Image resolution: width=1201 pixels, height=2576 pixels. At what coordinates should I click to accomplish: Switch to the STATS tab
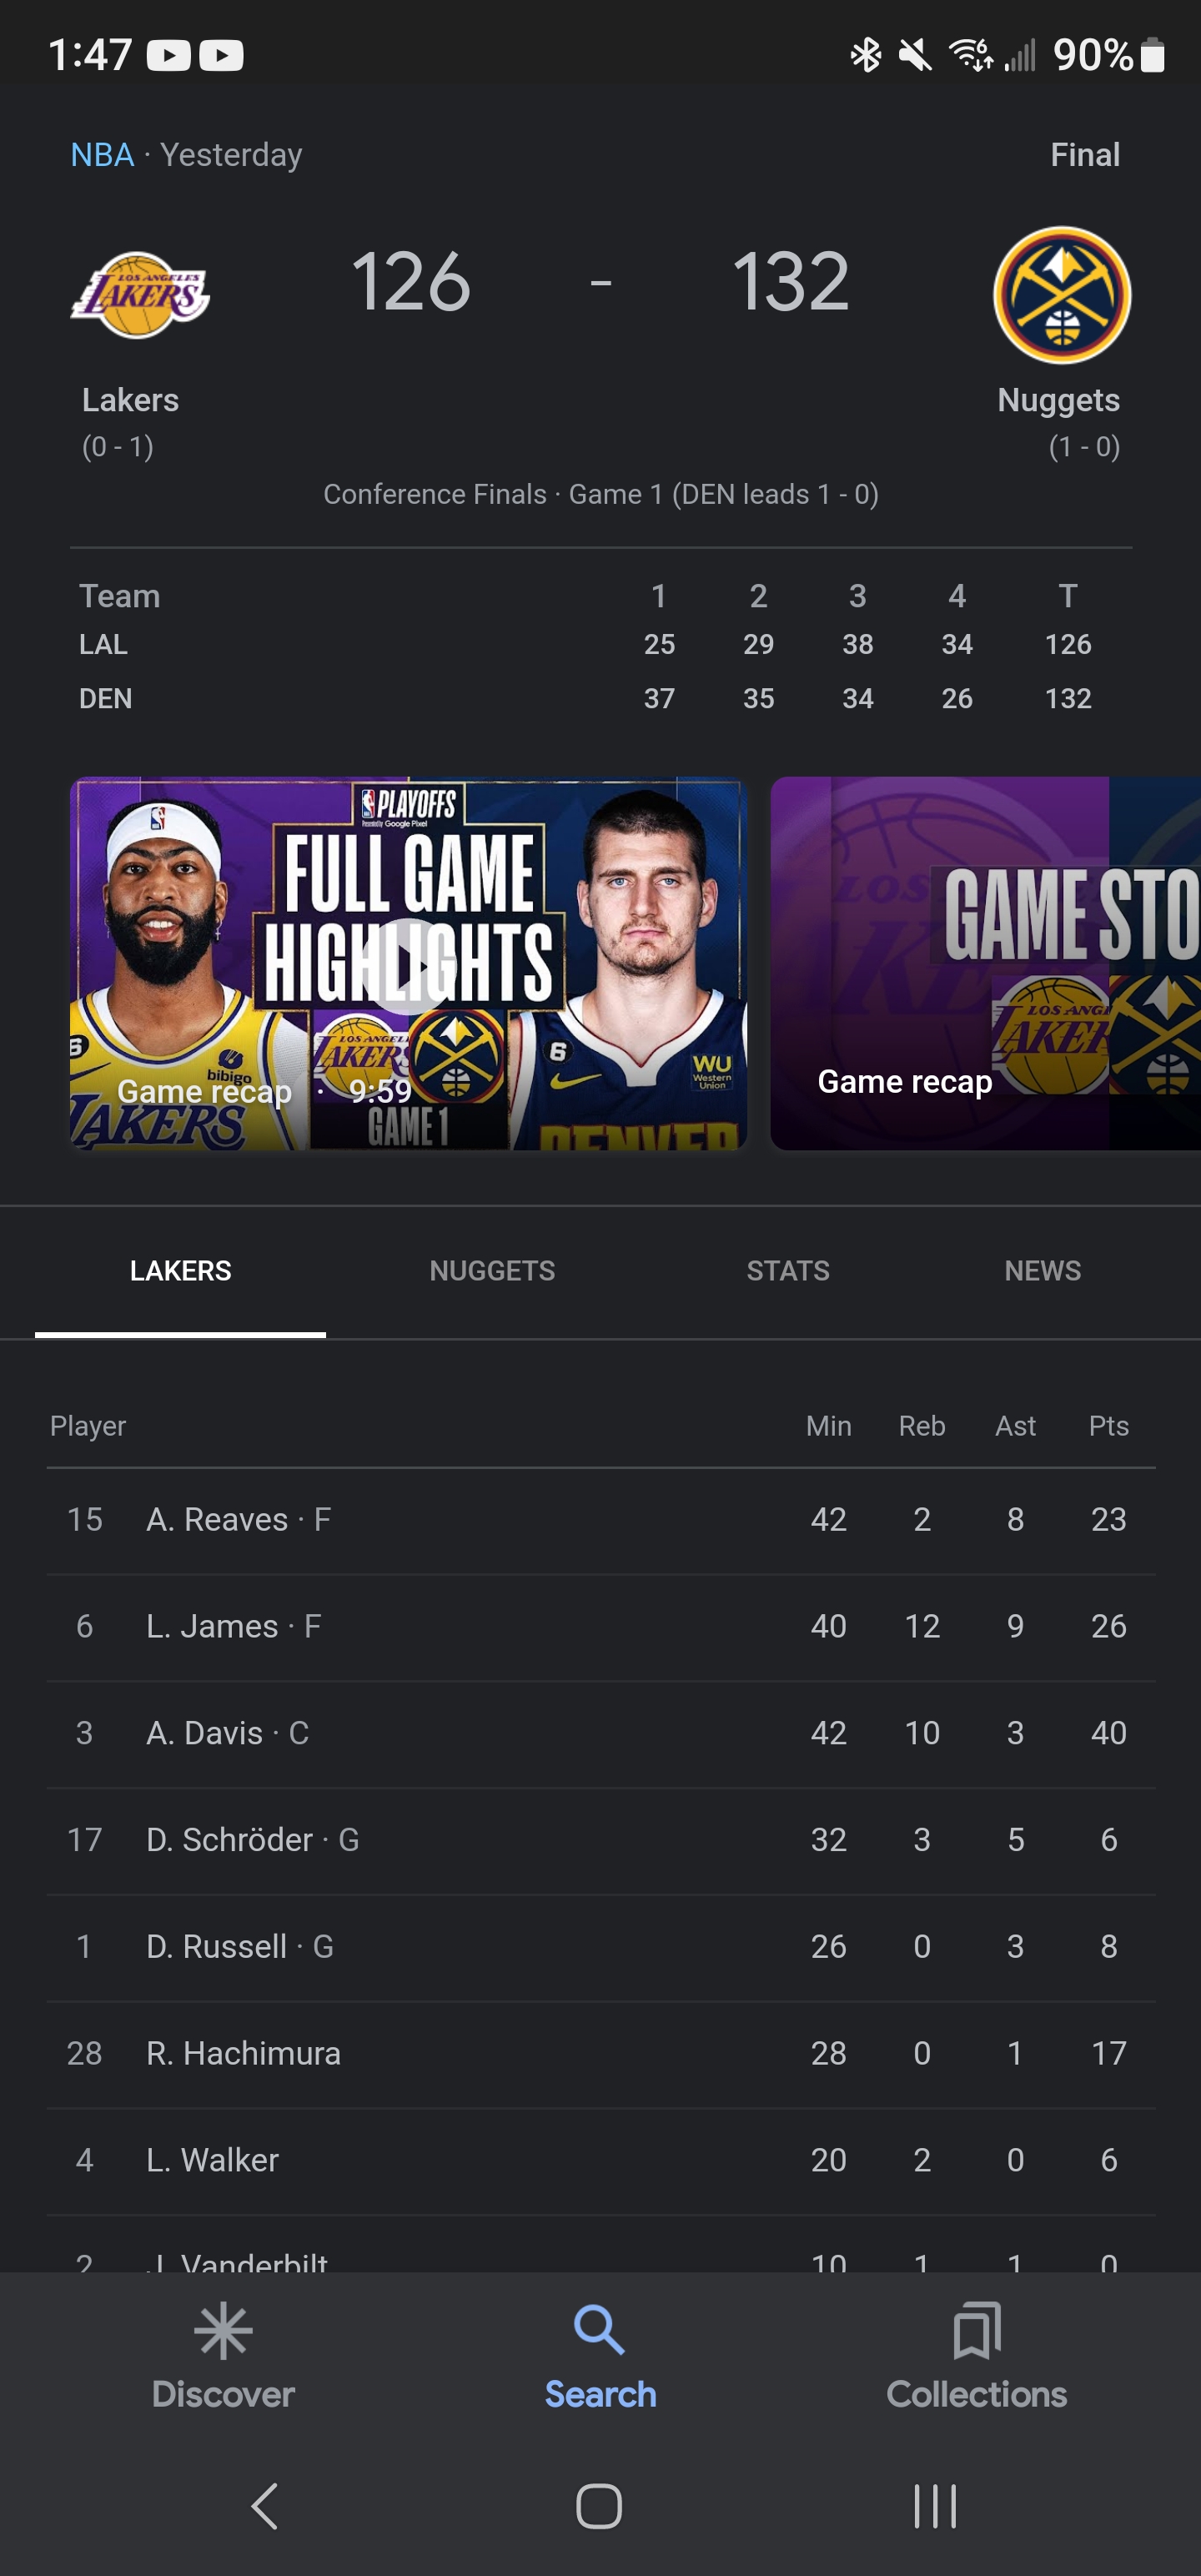[x=788, y=1271]
